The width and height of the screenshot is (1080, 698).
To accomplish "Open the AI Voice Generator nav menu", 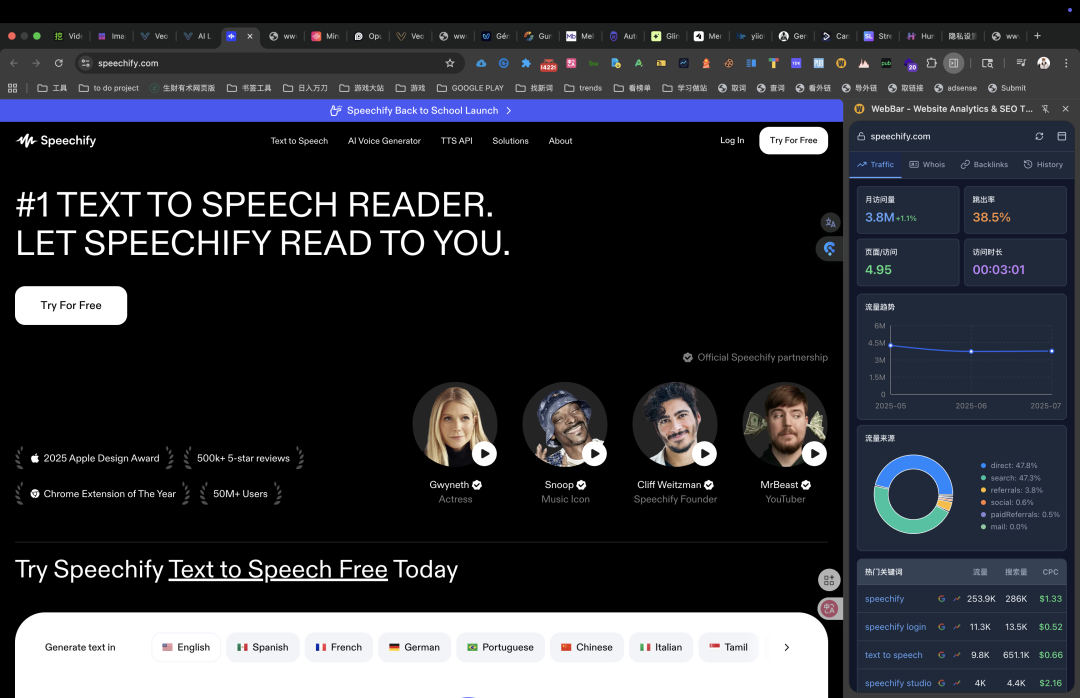I will 384,141.
